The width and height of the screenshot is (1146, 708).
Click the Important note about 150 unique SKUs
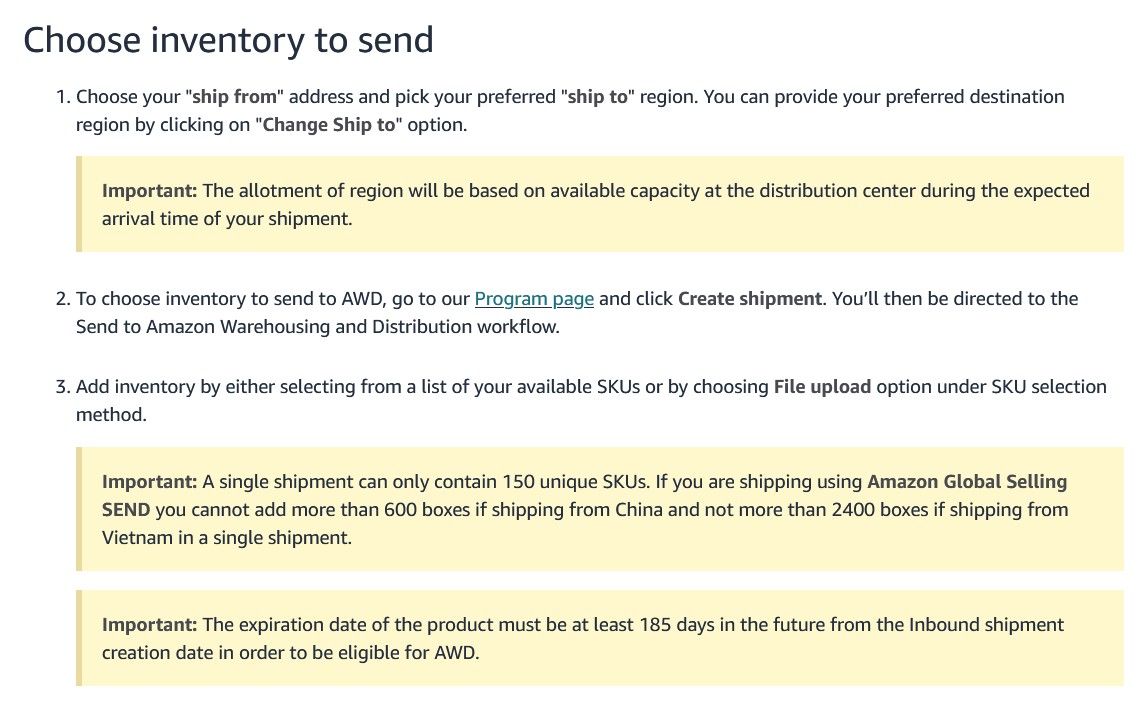[599, 509]
